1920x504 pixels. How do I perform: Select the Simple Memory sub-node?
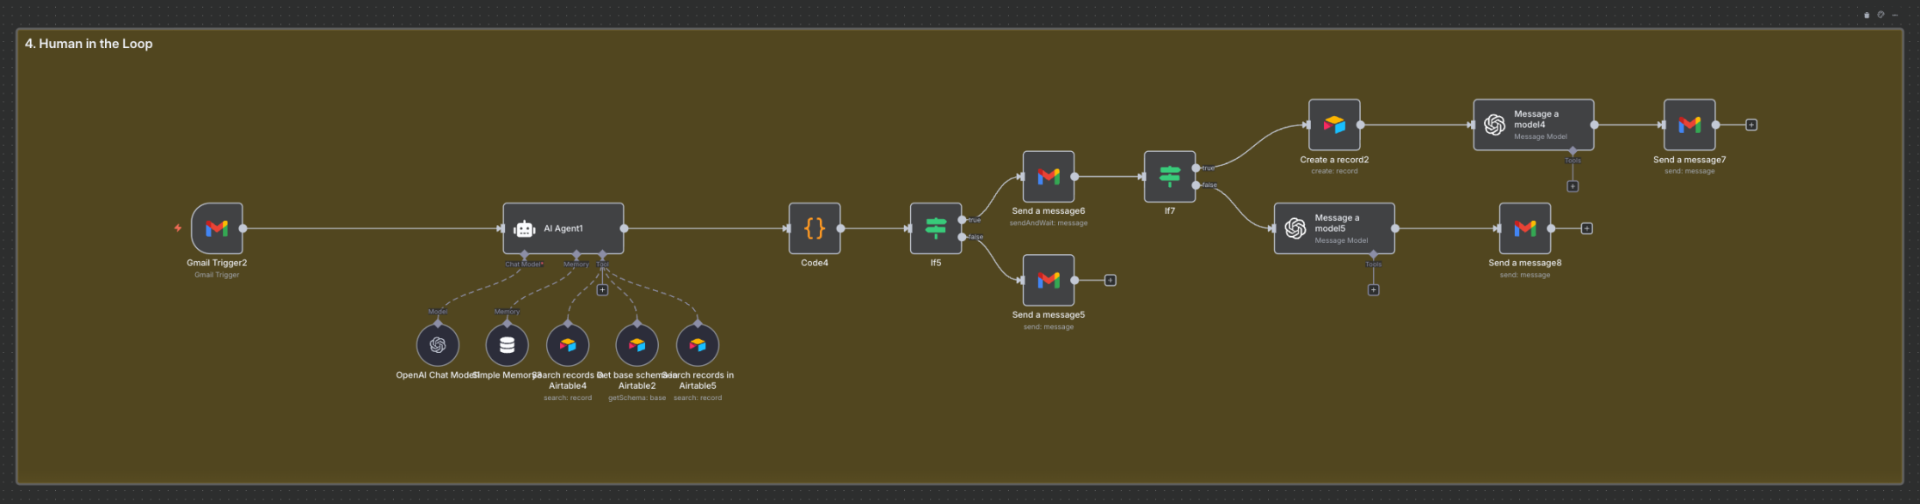coord(507,345)
